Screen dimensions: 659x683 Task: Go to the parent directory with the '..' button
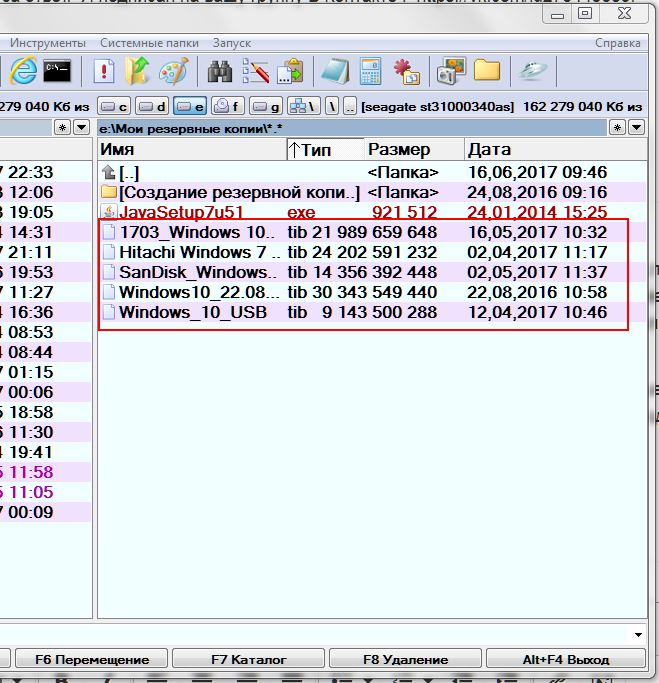coord(350,106)
